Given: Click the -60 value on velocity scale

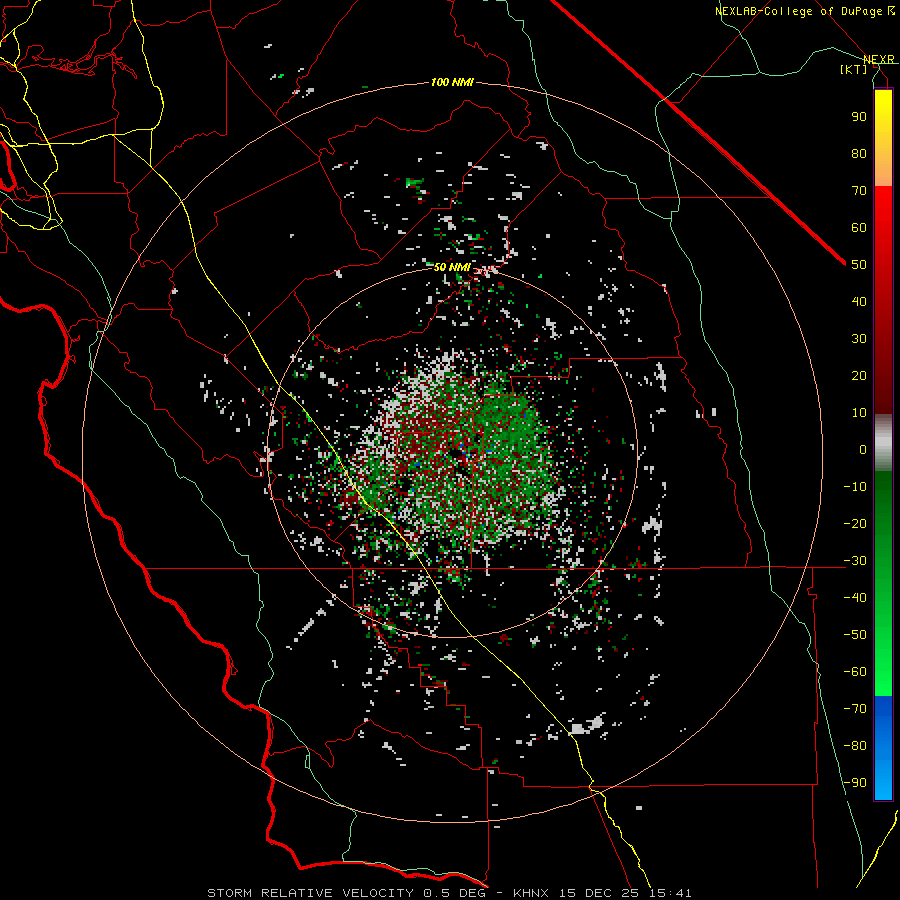Looking at the screenshot, I should point(855,672).
